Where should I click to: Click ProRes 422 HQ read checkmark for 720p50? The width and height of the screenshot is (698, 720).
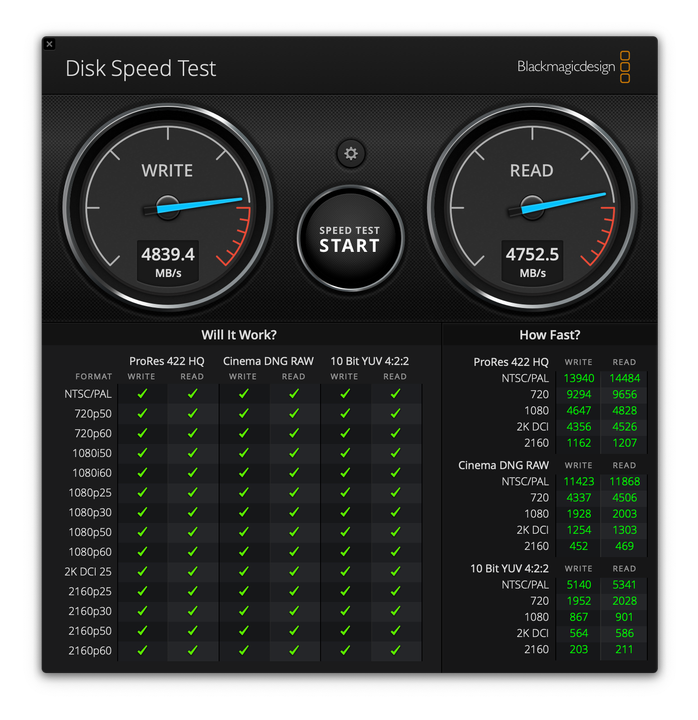(192, 414)
